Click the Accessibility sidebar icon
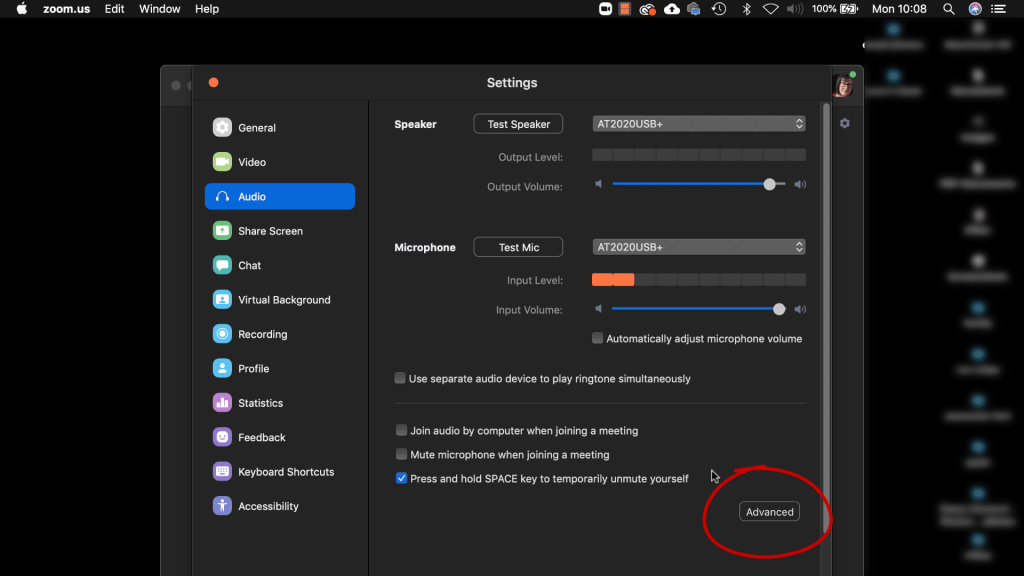This screenshot has width=1024, height=576. click(222, 506)
